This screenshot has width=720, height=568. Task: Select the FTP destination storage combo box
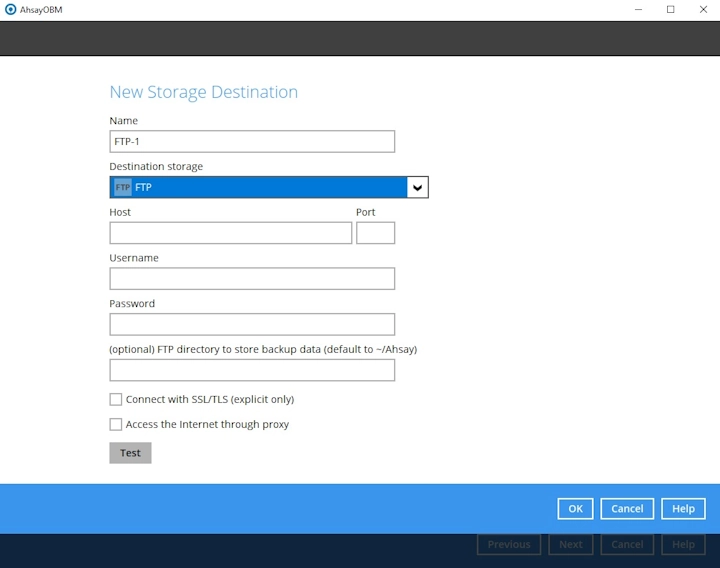pos(269,187)
